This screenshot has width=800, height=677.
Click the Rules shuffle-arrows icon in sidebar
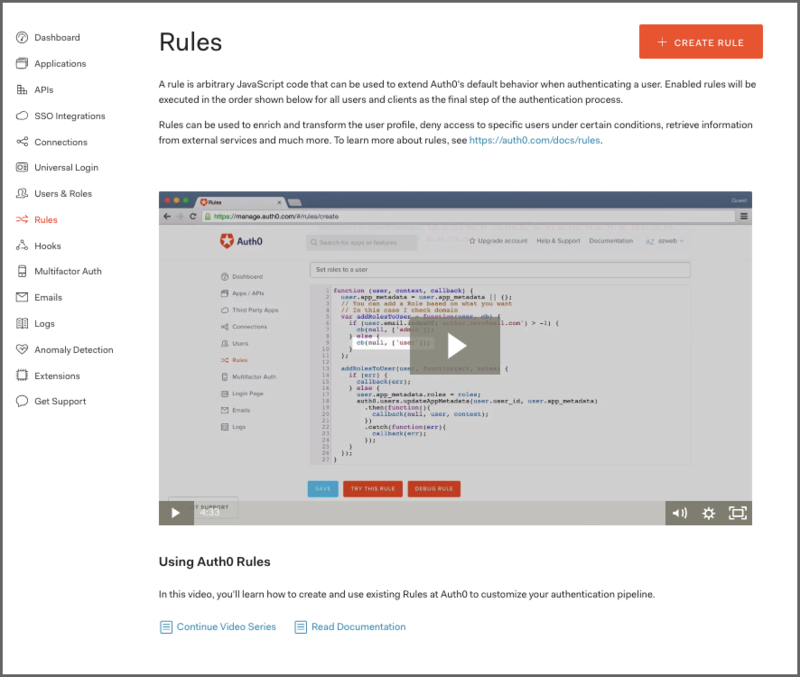click(22, 219)
